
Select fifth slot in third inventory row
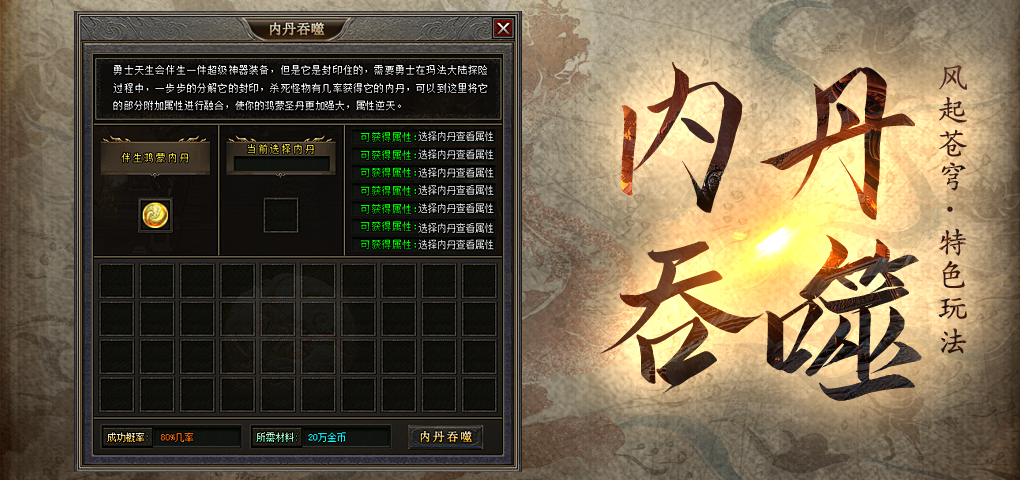278,356
